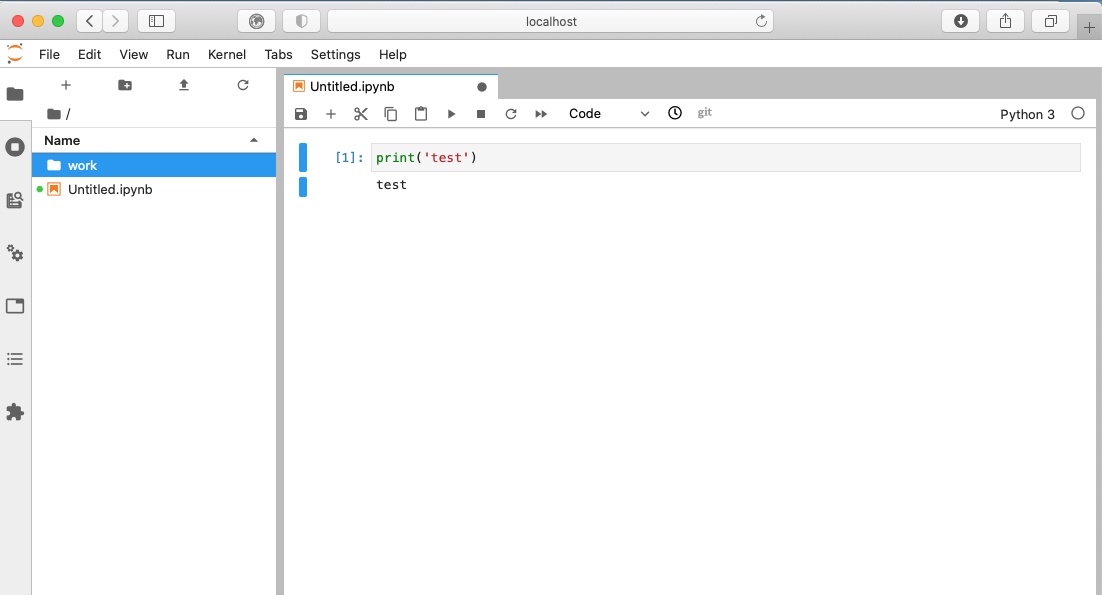1102x595 pixels.
Task: Open the Extension Manager puzzle icon
Action: tap(15, 412)
